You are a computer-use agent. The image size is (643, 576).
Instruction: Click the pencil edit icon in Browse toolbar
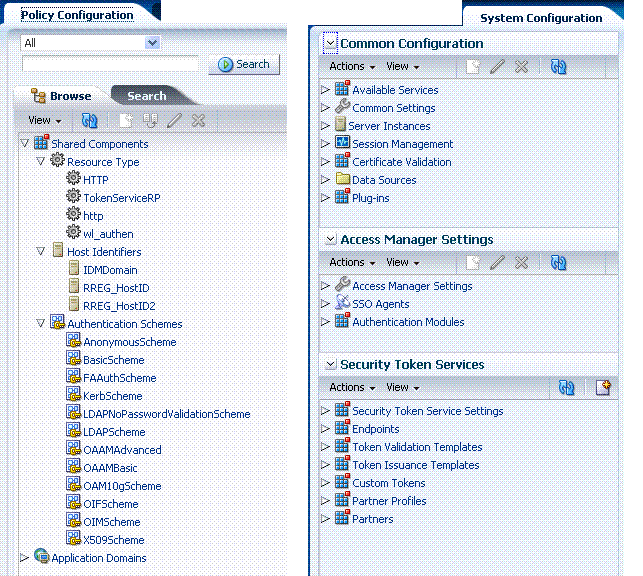tap(174, 120)
